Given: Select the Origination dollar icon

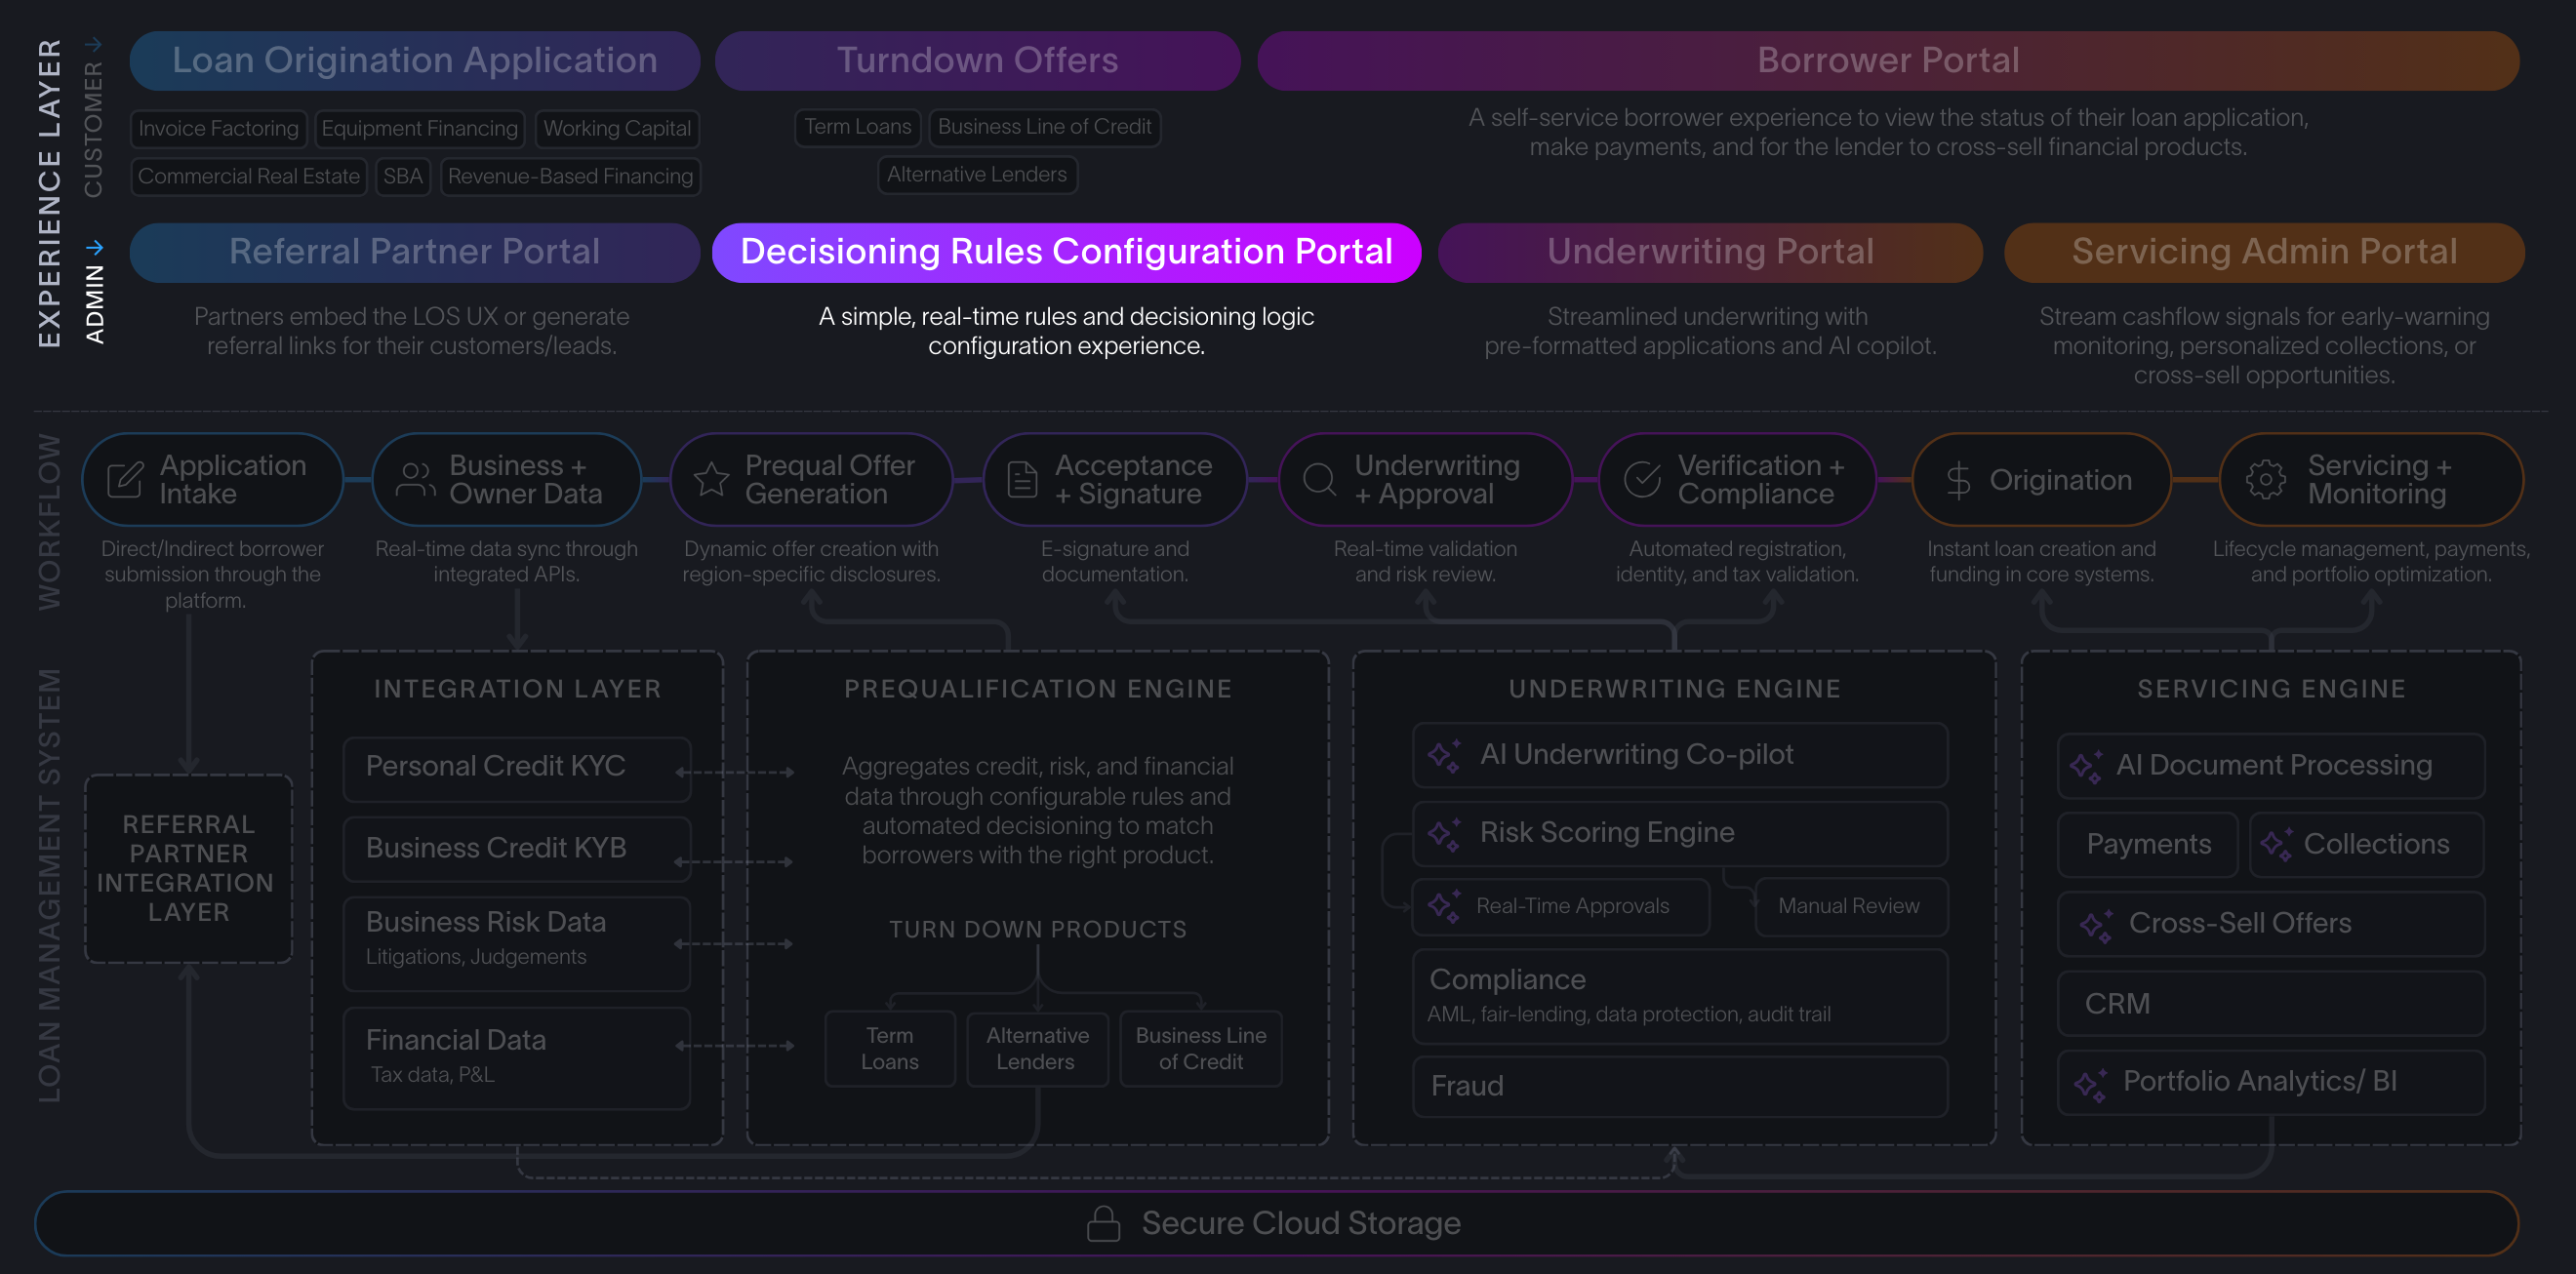Looking at the screenshot, I should pos(1958,479).
